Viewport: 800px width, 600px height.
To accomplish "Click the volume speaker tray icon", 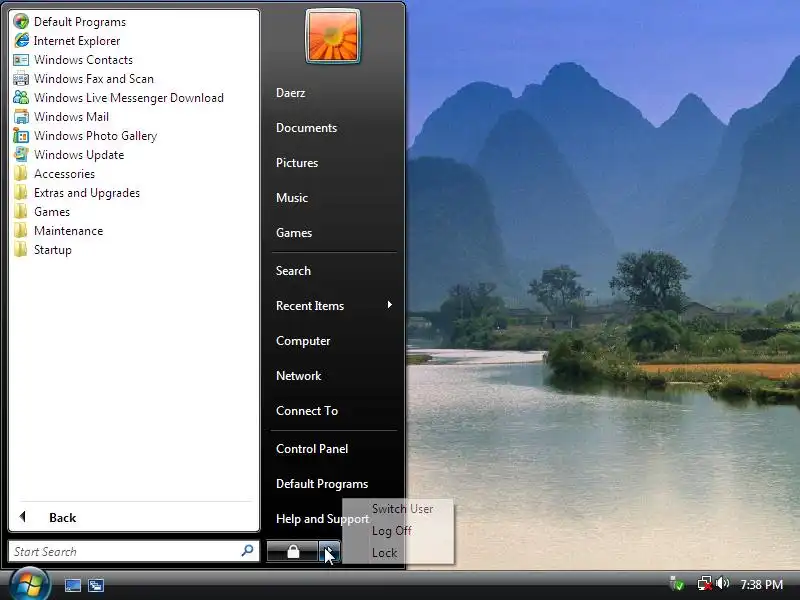I will tap(722, 583).
